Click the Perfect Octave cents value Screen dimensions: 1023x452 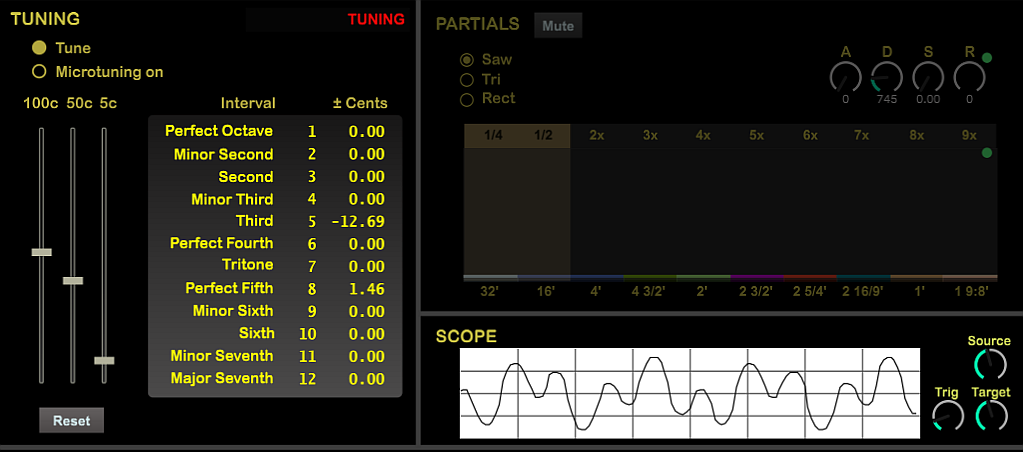click(x=367, y=132)
